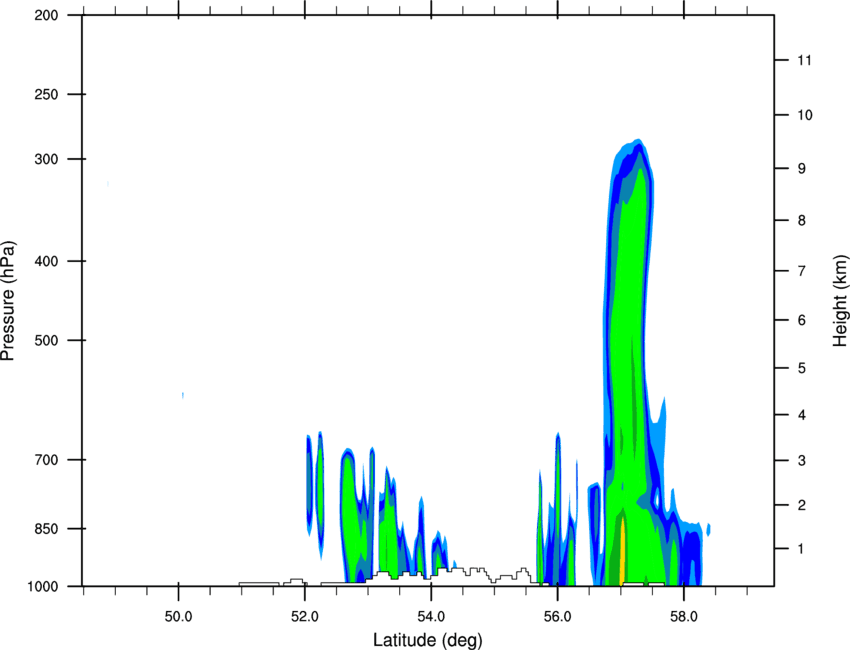Screen dimensions: 850x650
Task: Click the yellow core near 57 degrees
Action: click(x=623, y=550)
